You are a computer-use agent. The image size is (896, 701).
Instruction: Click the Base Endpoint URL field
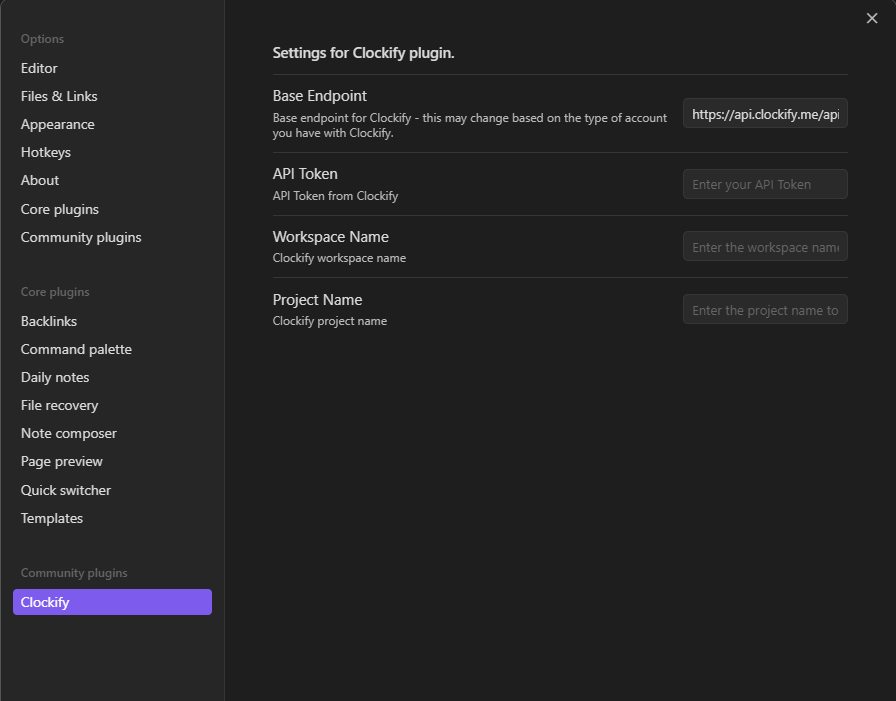click(x=765, y=114)
